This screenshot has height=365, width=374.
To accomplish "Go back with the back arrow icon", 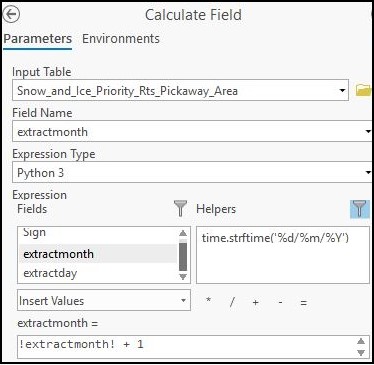I will point(11,15).
